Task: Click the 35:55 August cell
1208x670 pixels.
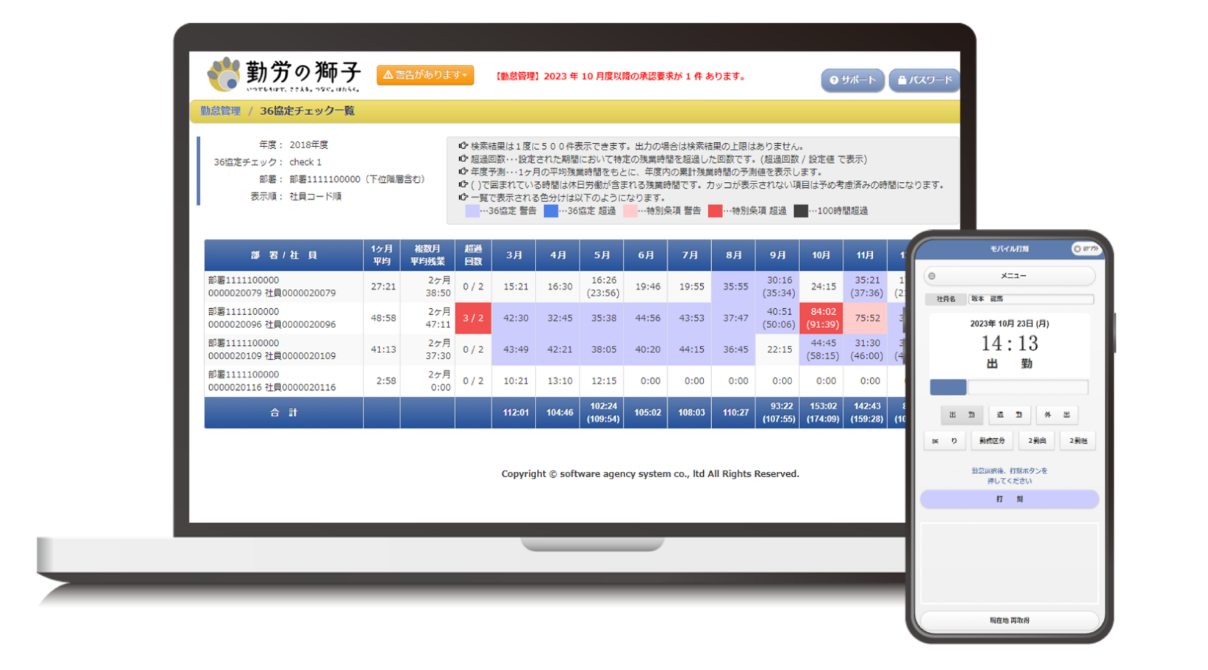Action: (735, 287)
